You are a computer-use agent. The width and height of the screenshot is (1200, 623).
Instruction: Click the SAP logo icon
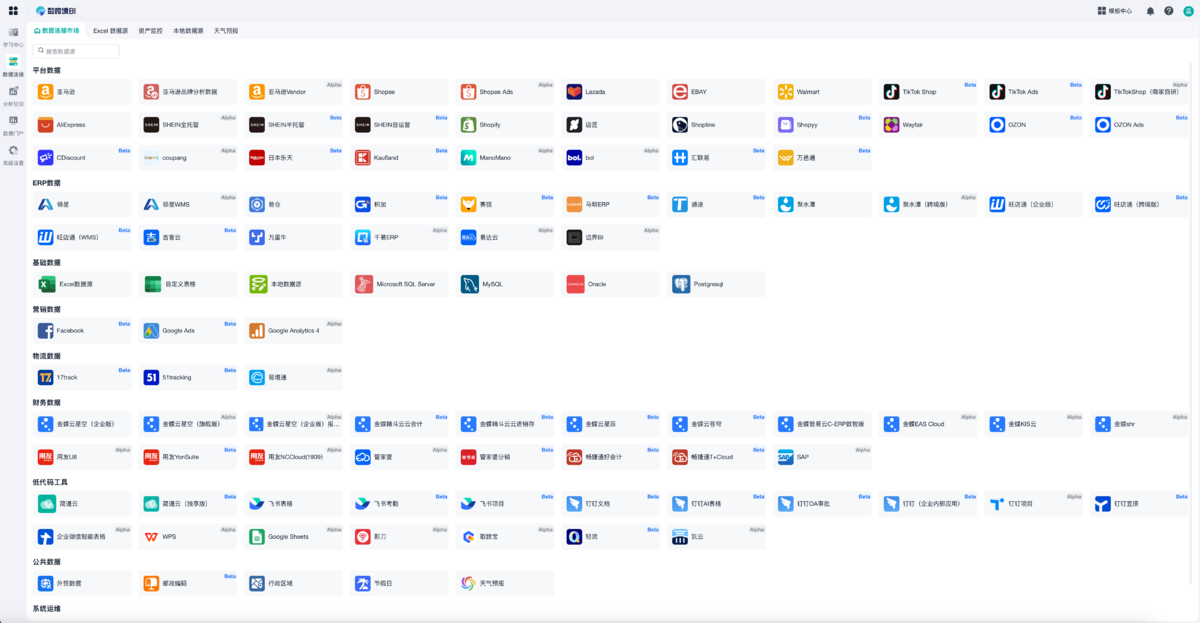pyautogui.click(x=786, y=457)
